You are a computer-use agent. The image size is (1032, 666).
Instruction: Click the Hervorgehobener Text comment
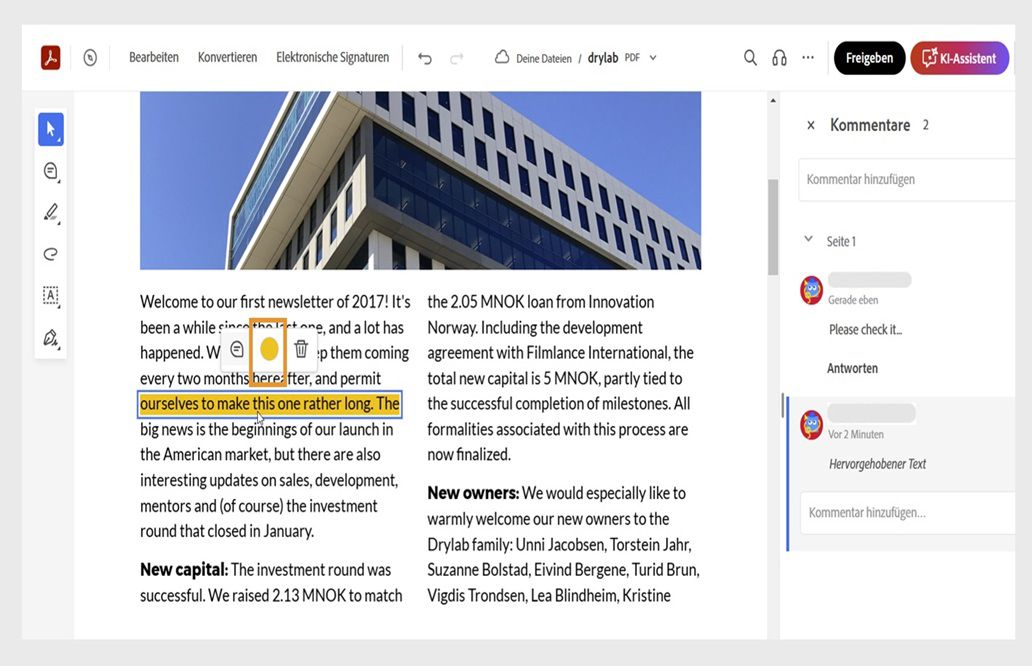[x=877, y=464]
